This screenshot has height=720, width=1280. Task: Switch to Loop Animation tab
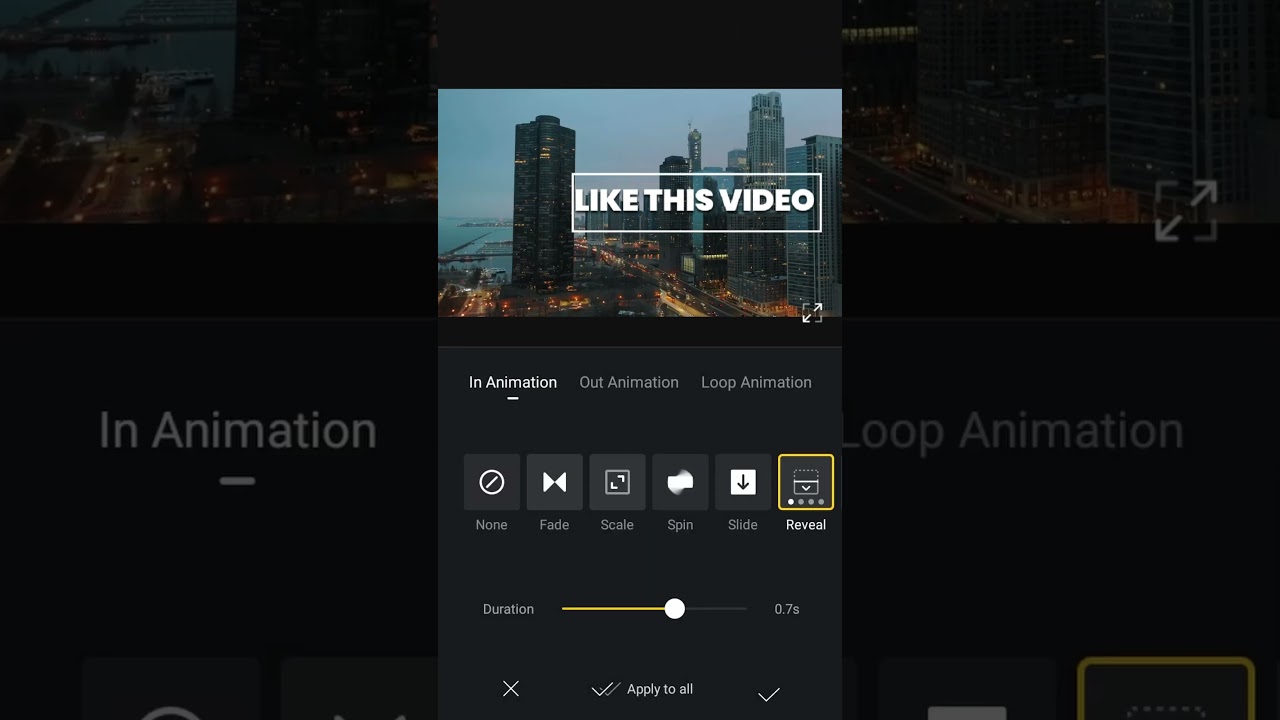(x=756, y=382)
